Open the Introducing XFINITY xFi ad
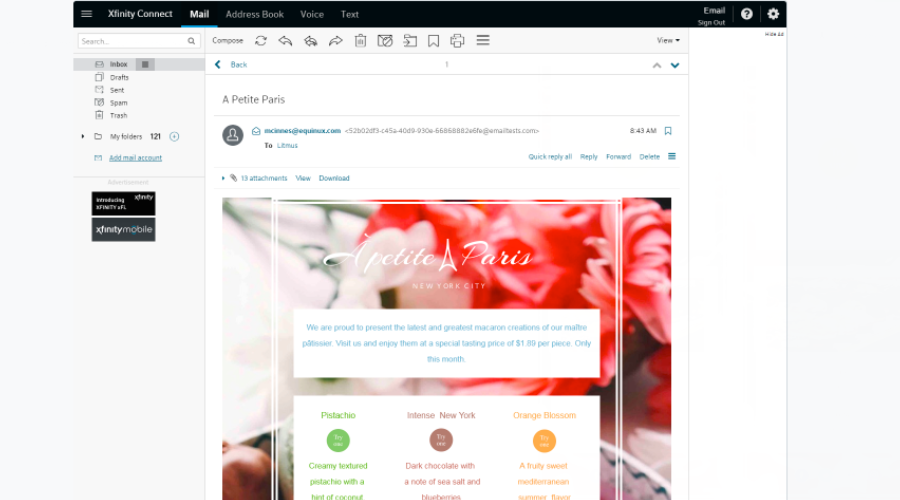This screenshot has width=900, height=500. tap(123, 203)
